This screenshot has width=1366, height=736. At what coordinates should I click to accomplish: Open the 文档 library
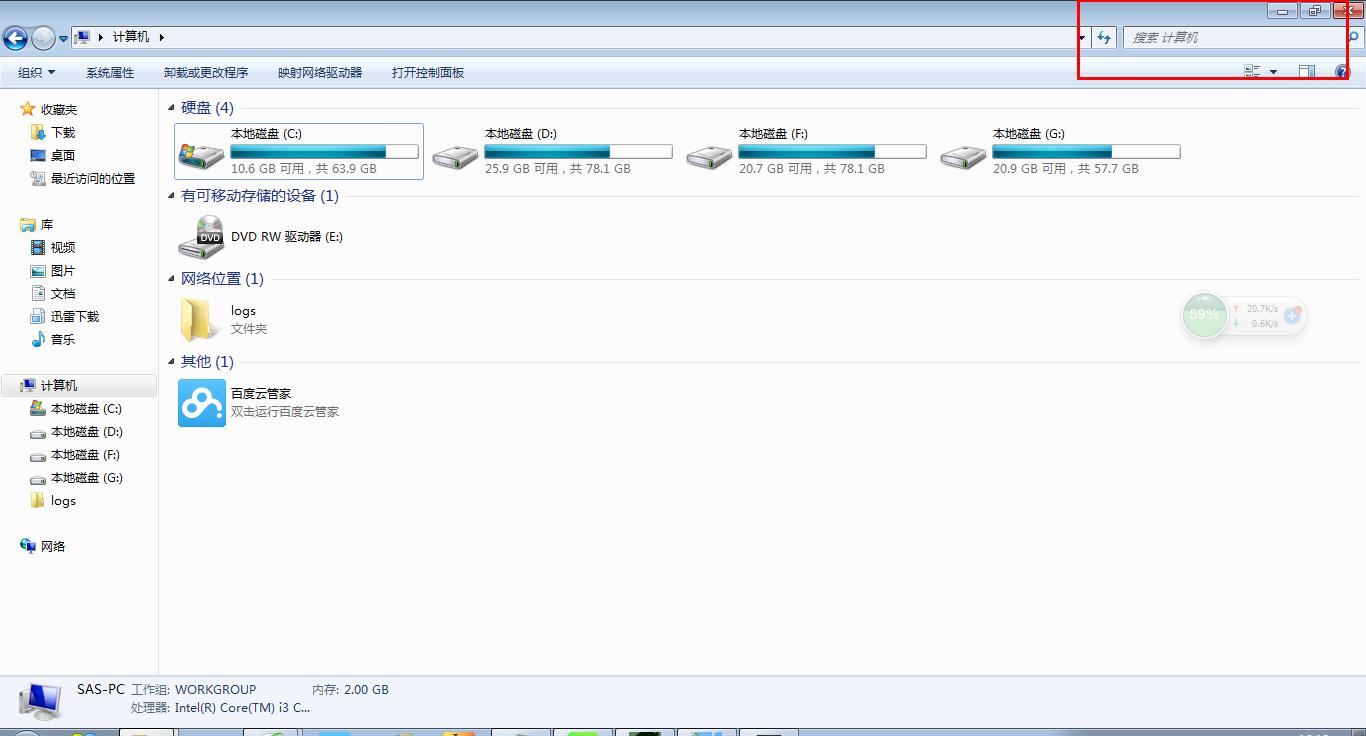tap(63, 293)
